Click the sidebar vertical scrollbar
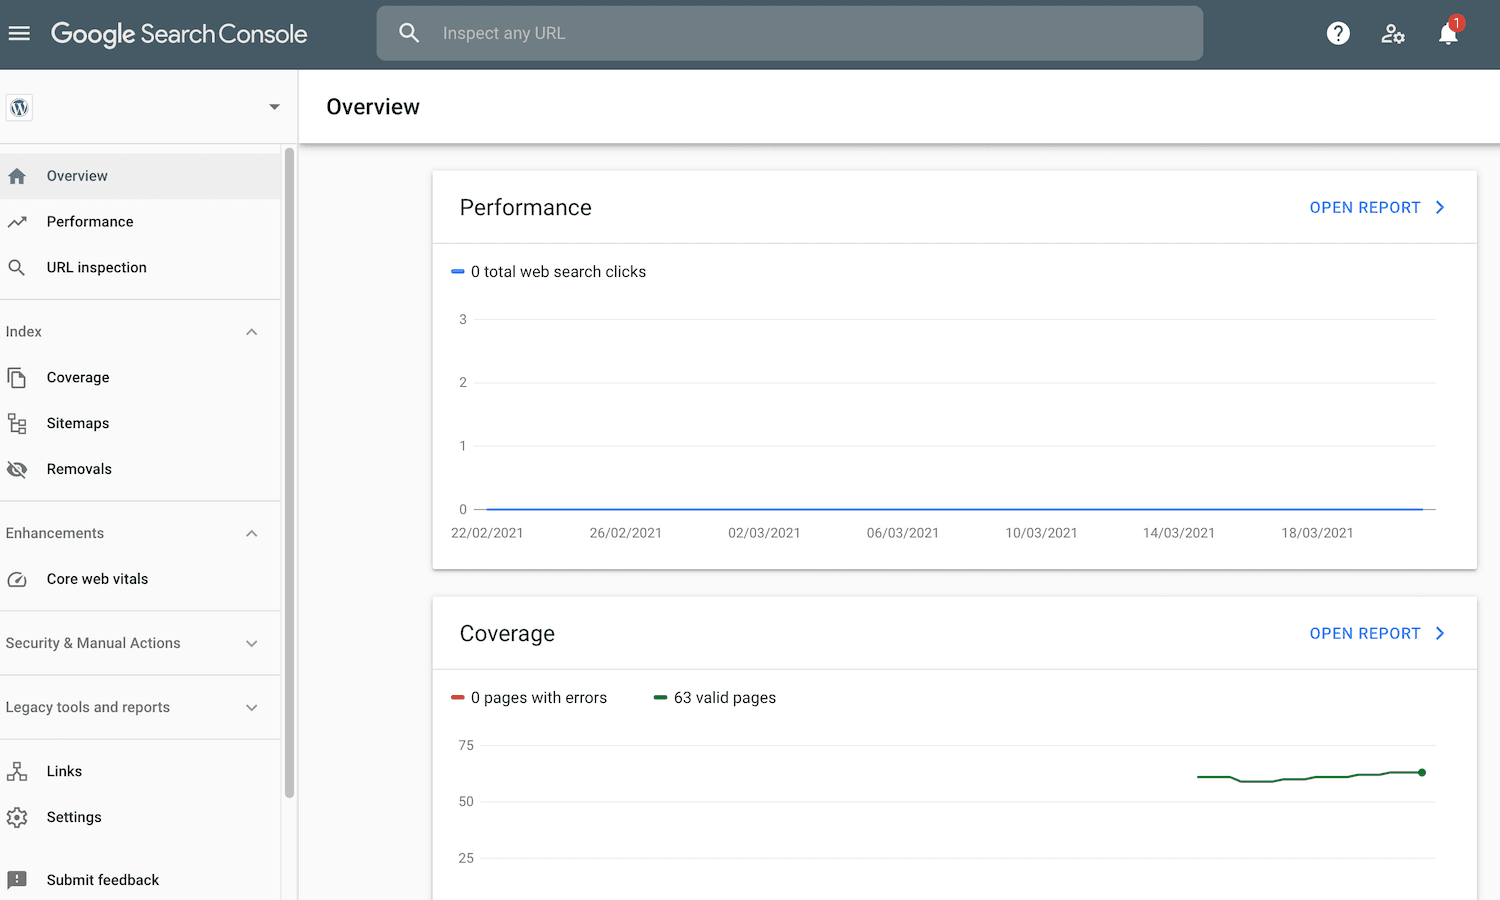 tap(289, 470)
